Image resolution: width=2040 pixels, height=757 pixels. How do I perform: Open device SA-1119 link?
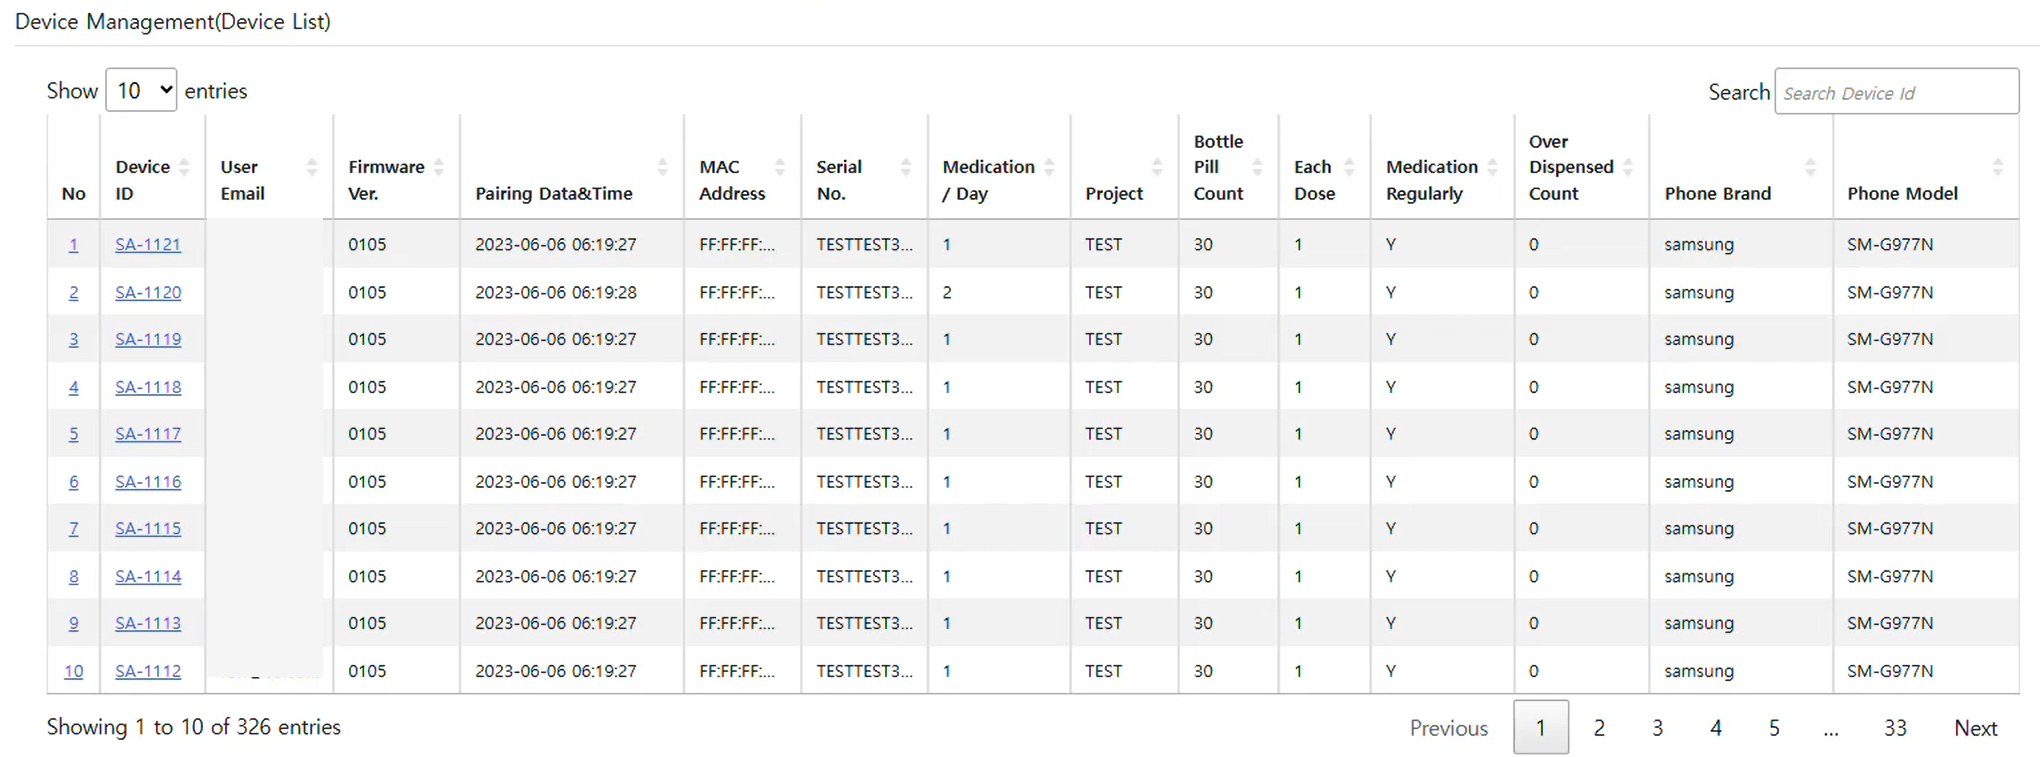148,339
